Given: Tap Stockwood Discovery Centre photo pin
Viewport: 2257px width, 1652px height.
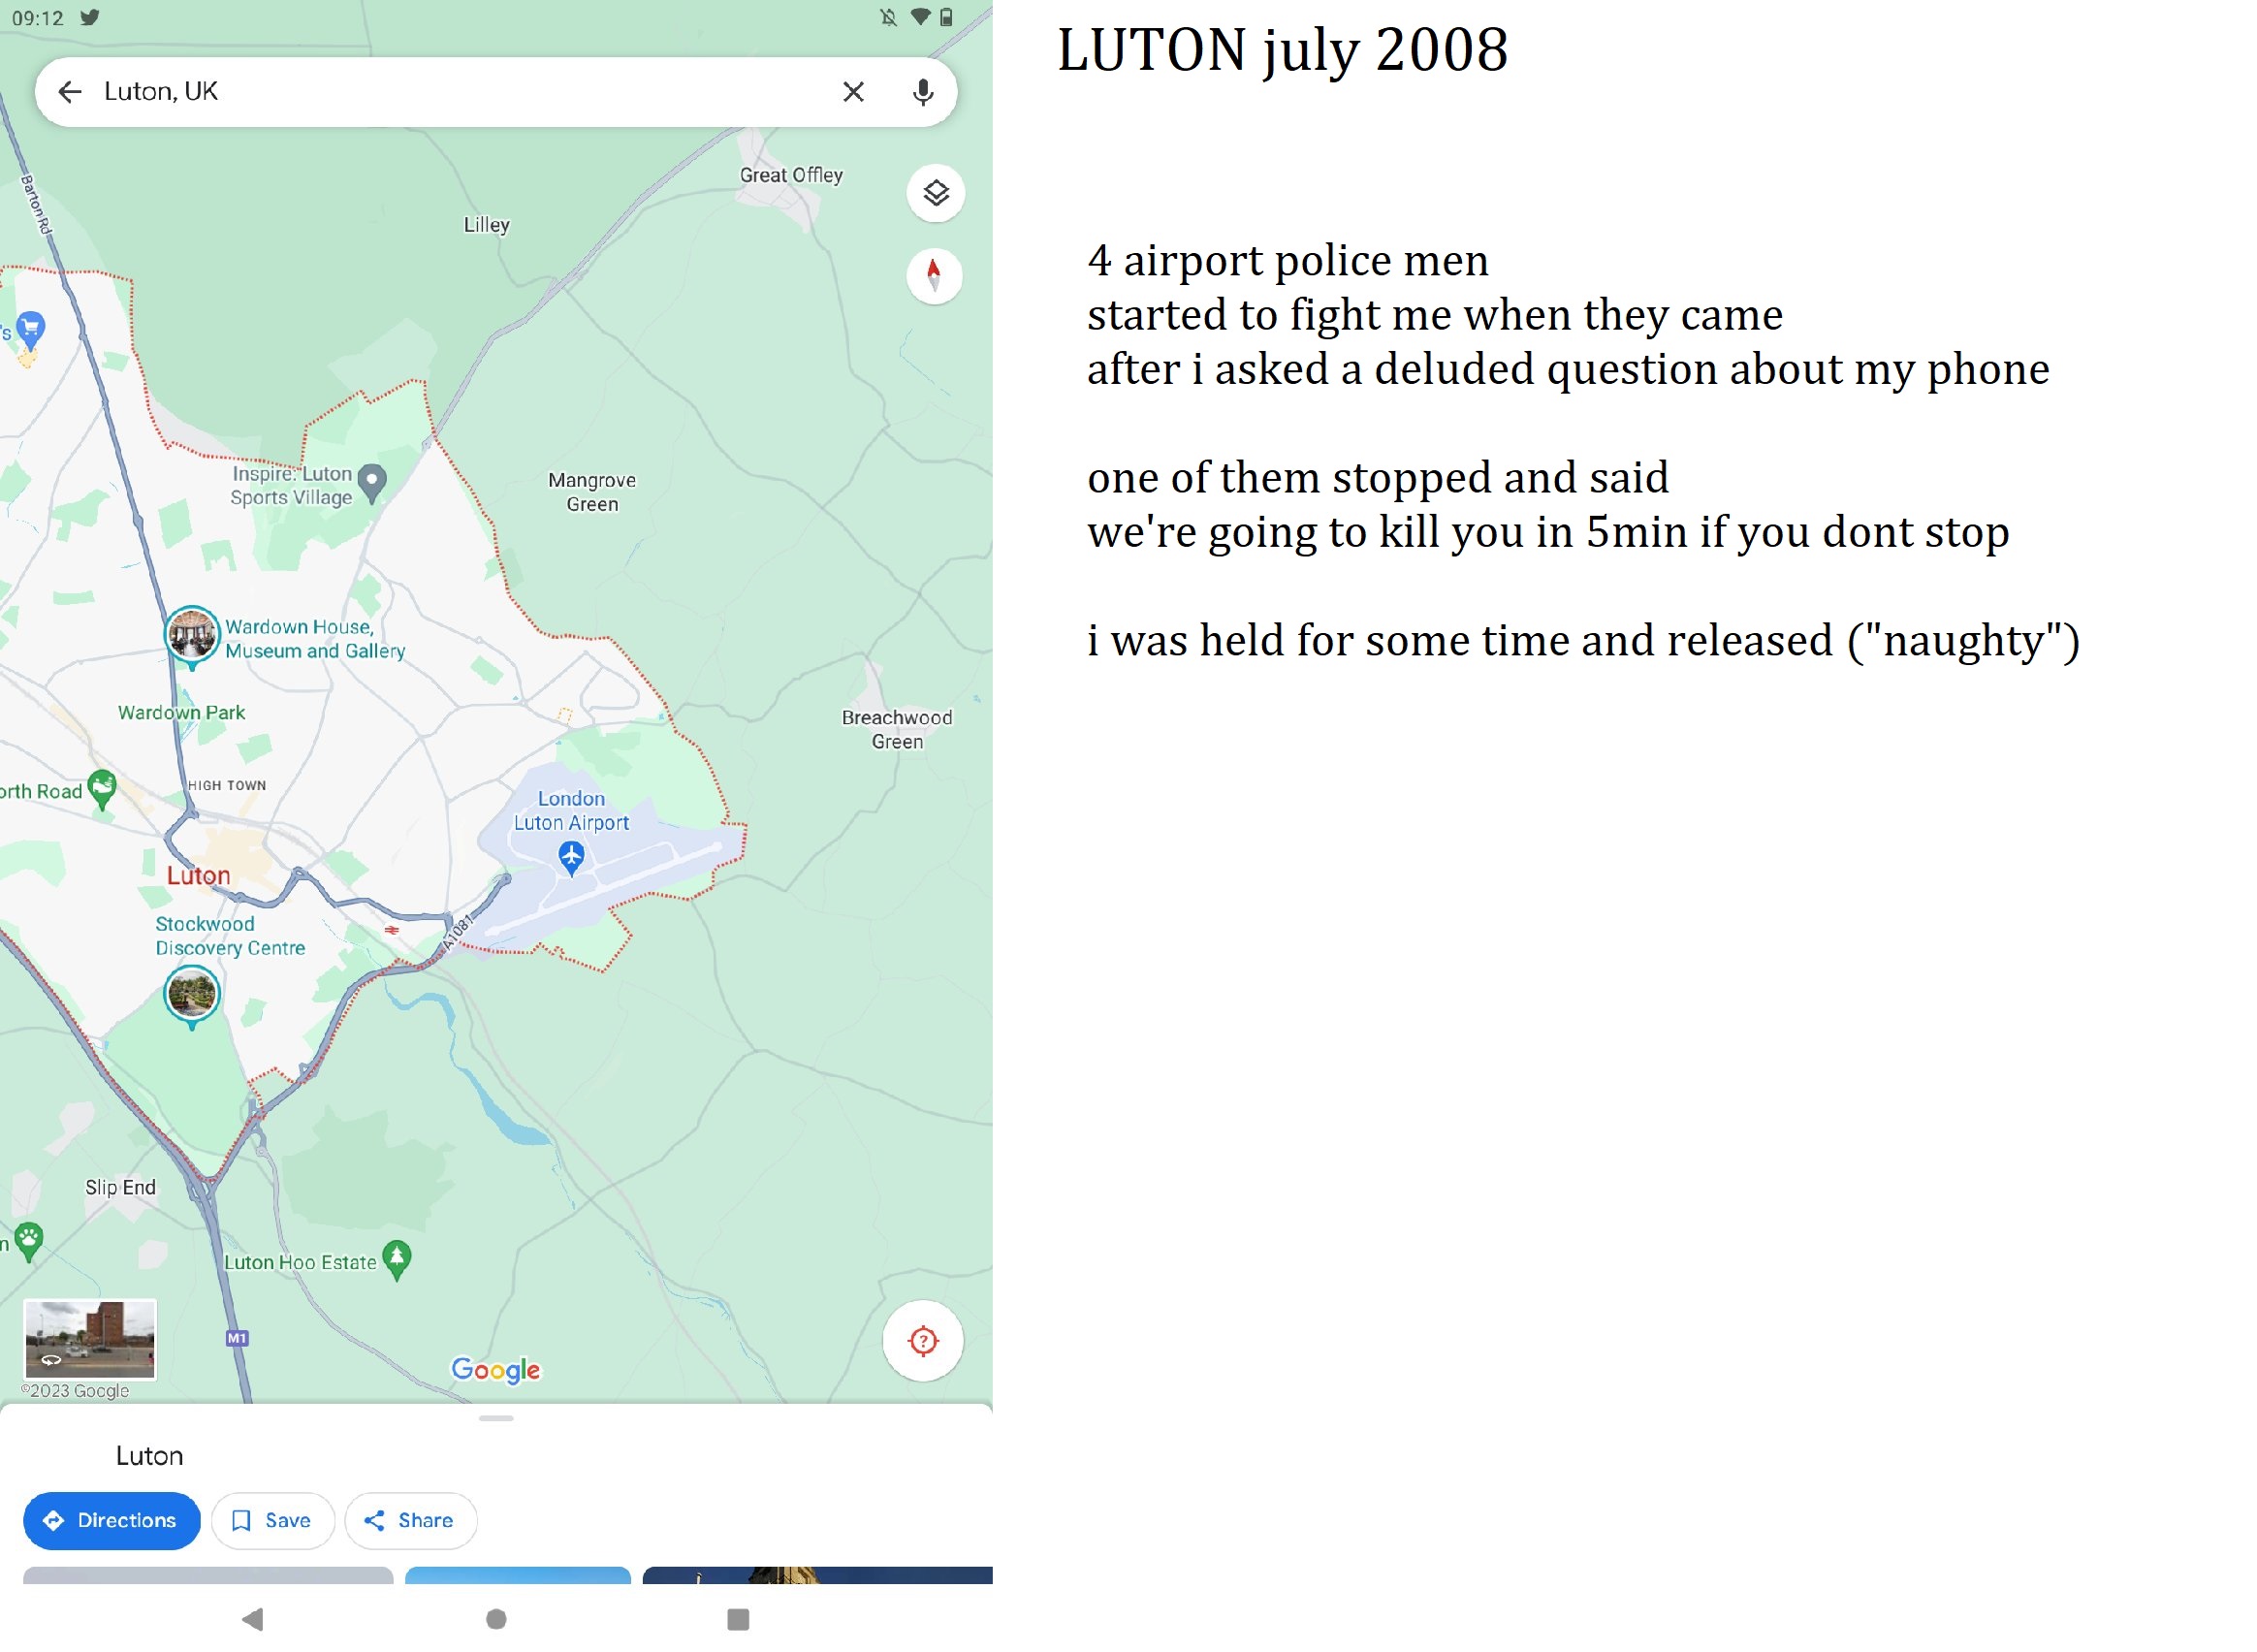Looking at the screenshot, I should pyautogui.click(x=191, y=996).
